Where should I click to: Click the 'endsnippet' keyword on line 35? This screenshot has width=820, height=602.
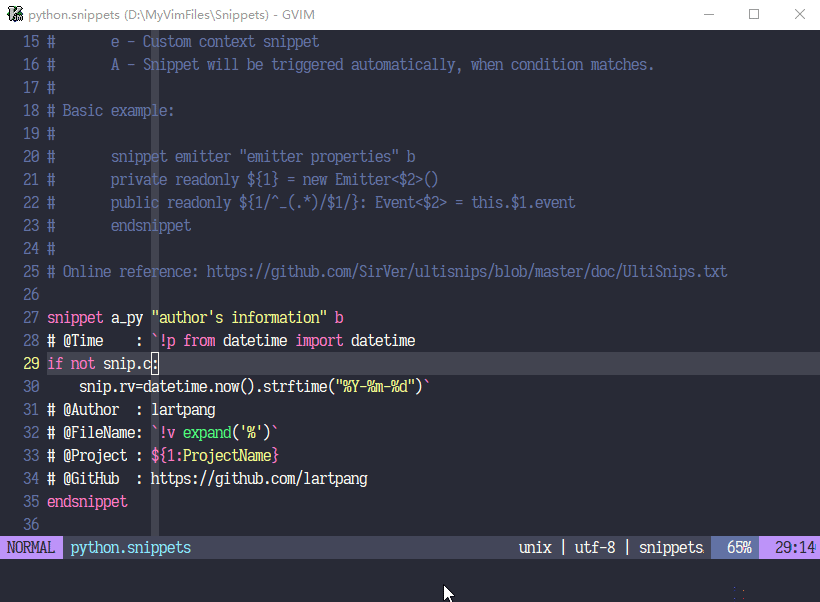87,502
